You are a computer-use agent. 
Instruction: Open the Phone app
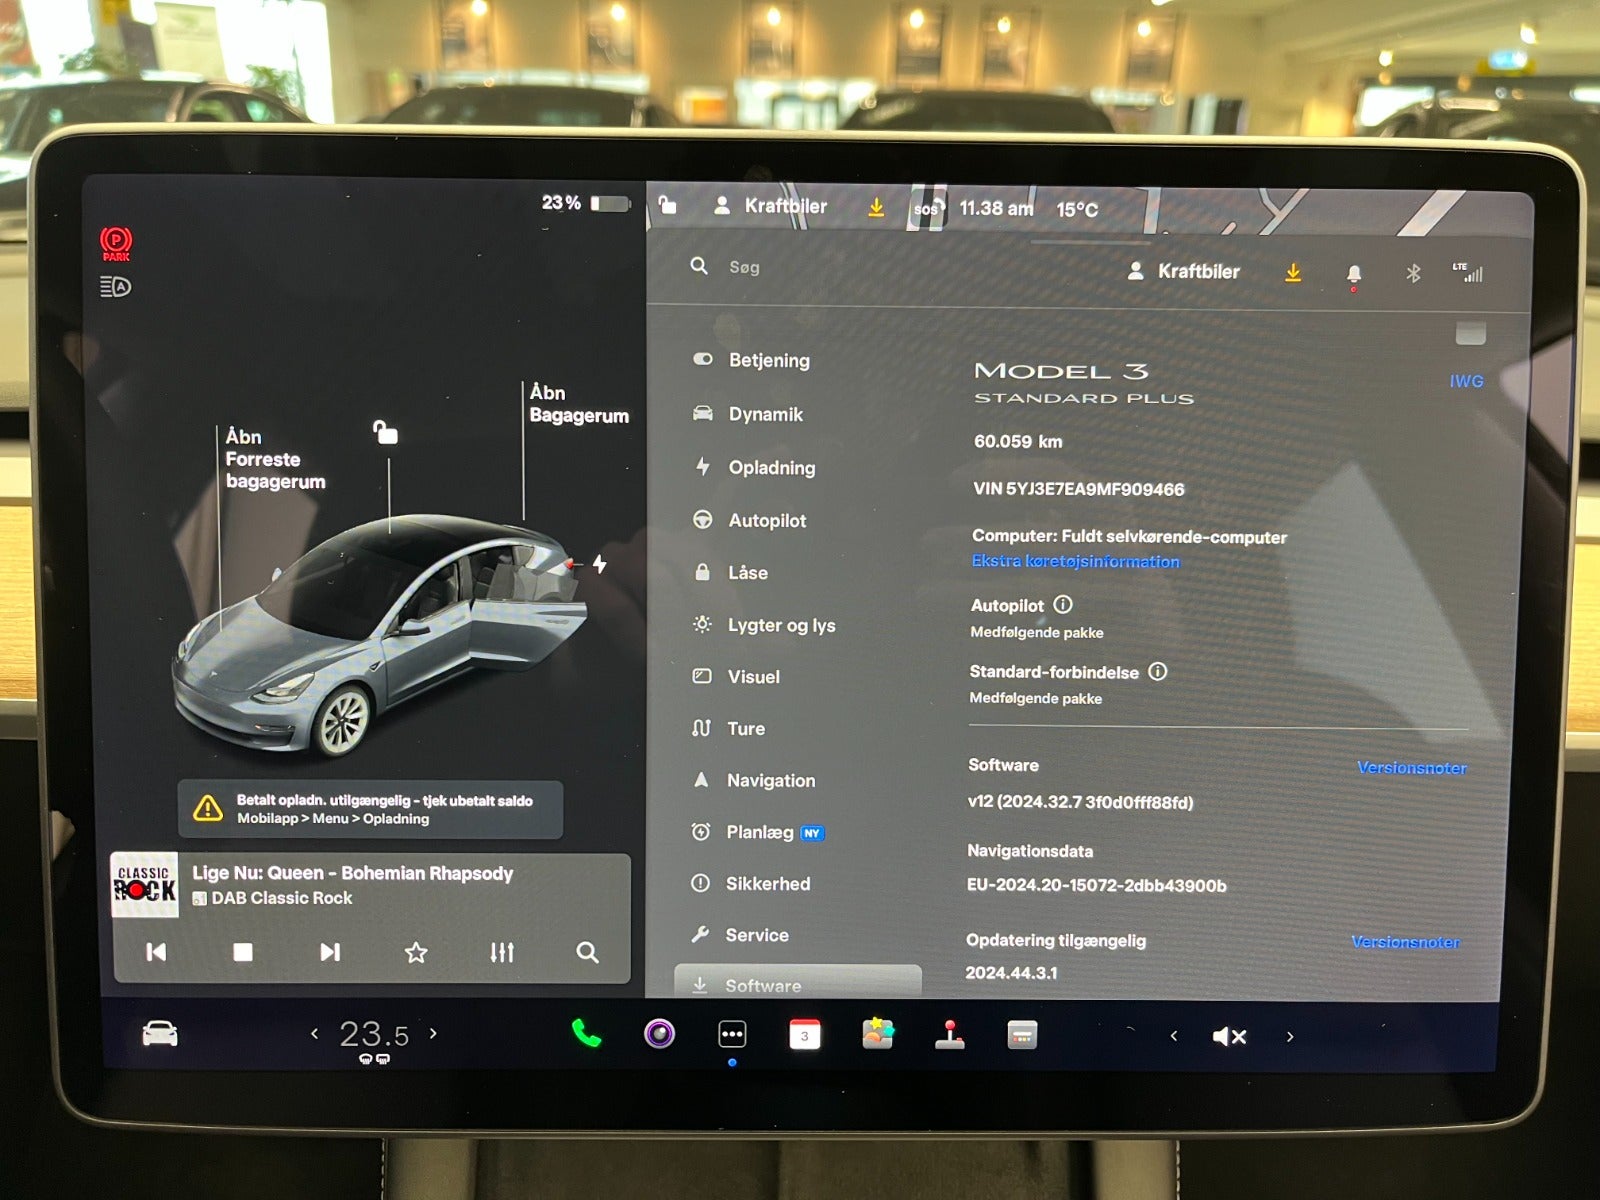(x=586, y=1034)
